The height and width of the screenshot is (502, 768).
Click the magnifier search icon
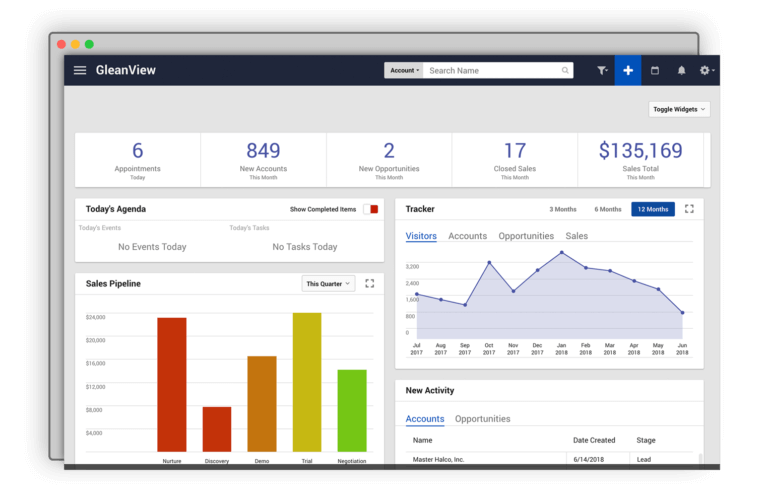point(565,71)
